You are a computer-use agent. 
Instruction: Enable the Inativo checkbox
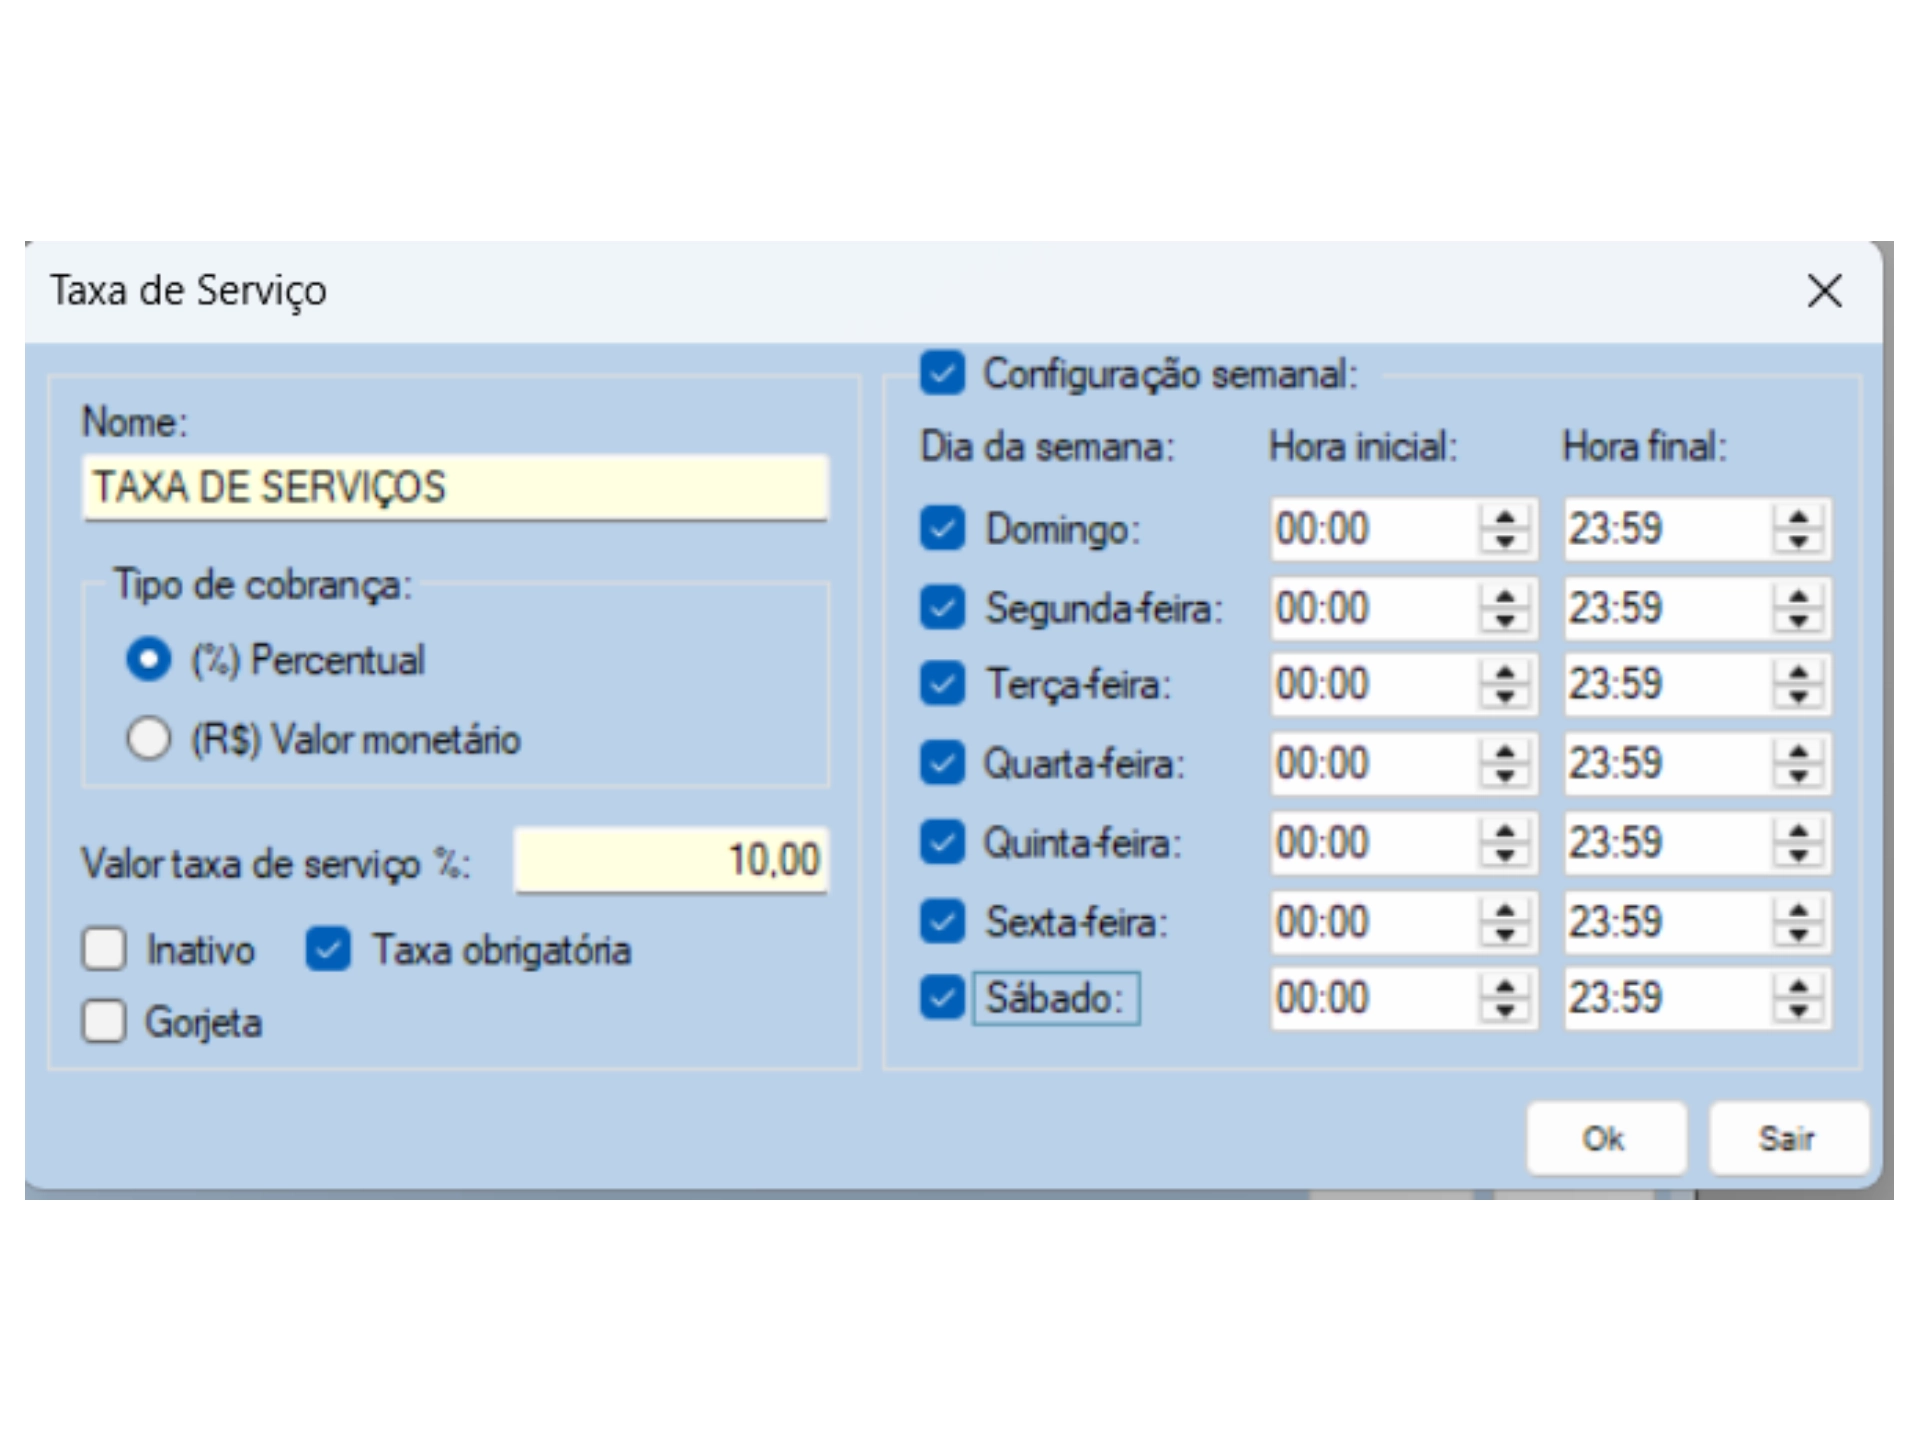104,949
